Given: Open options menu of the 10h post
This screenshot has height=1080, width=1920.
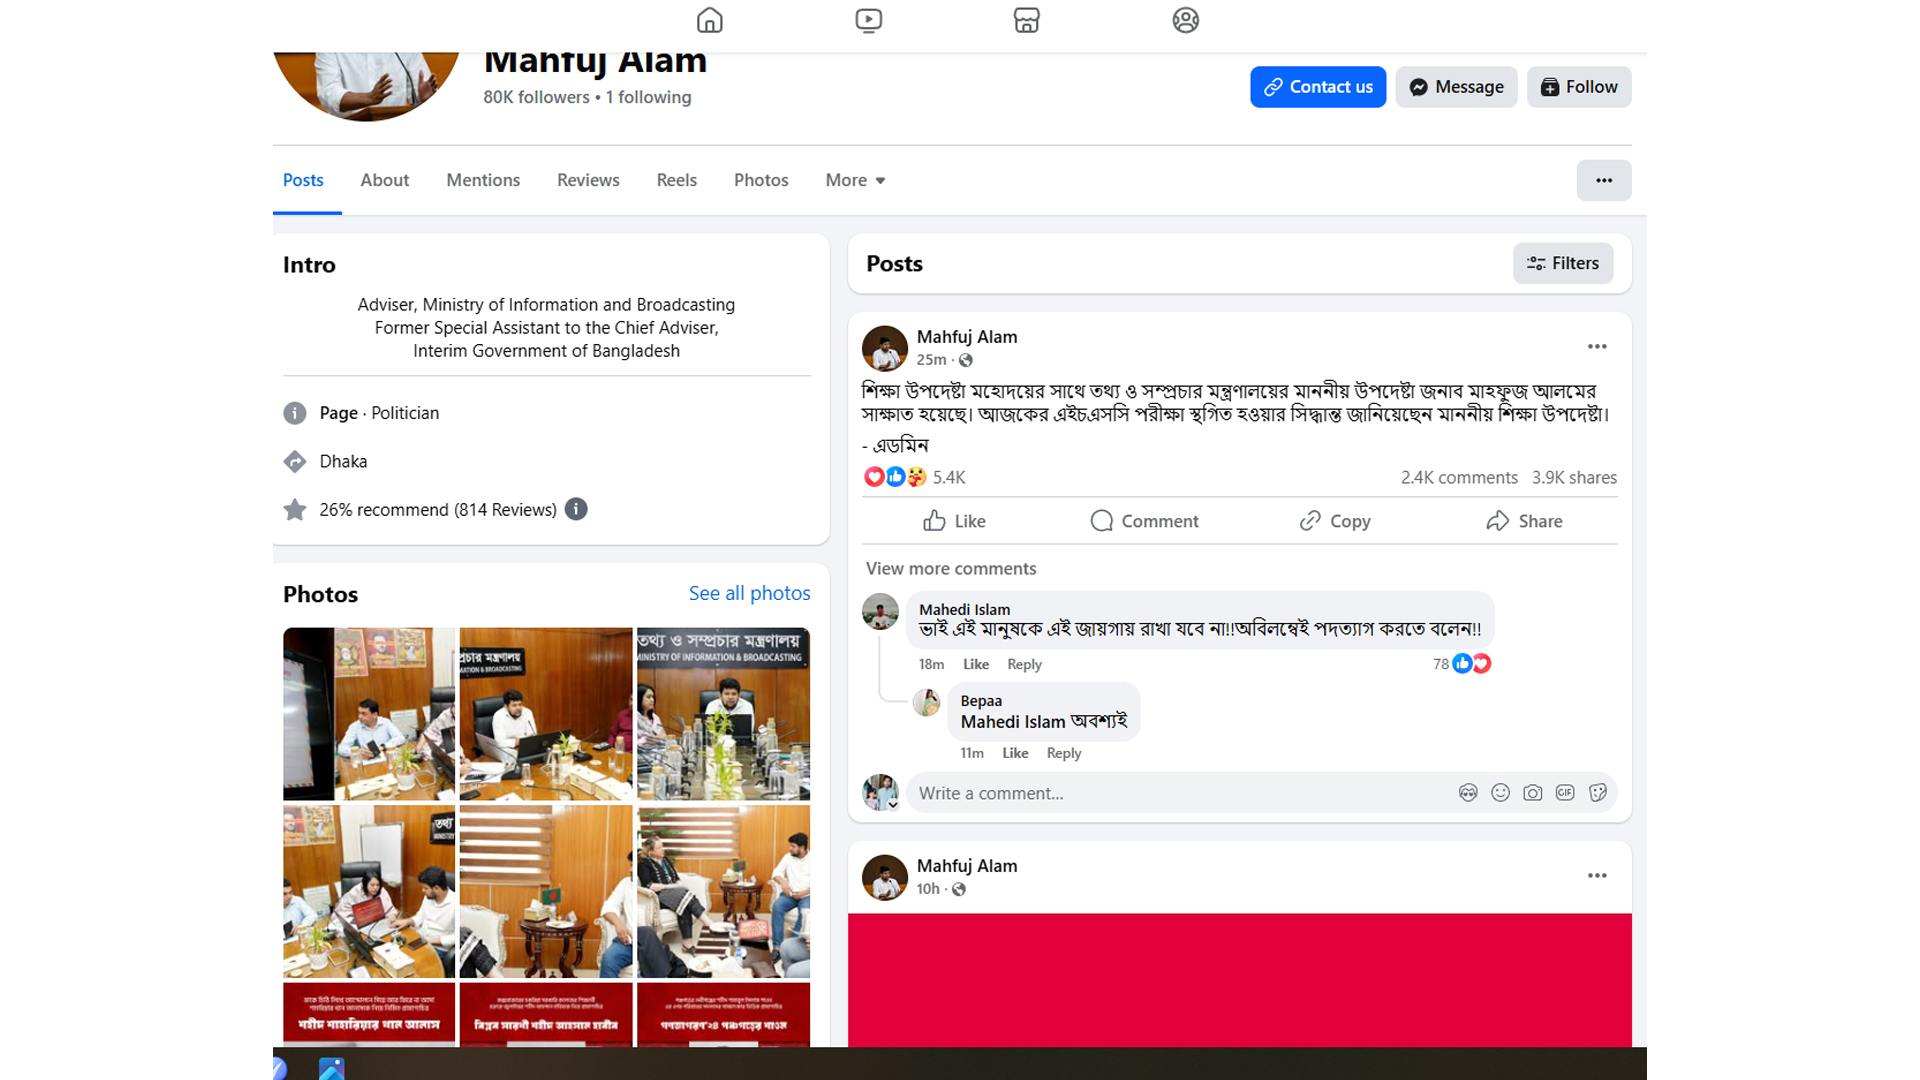Looking at the screenshot, I should pyautogui.click(x=1597, y=875).
